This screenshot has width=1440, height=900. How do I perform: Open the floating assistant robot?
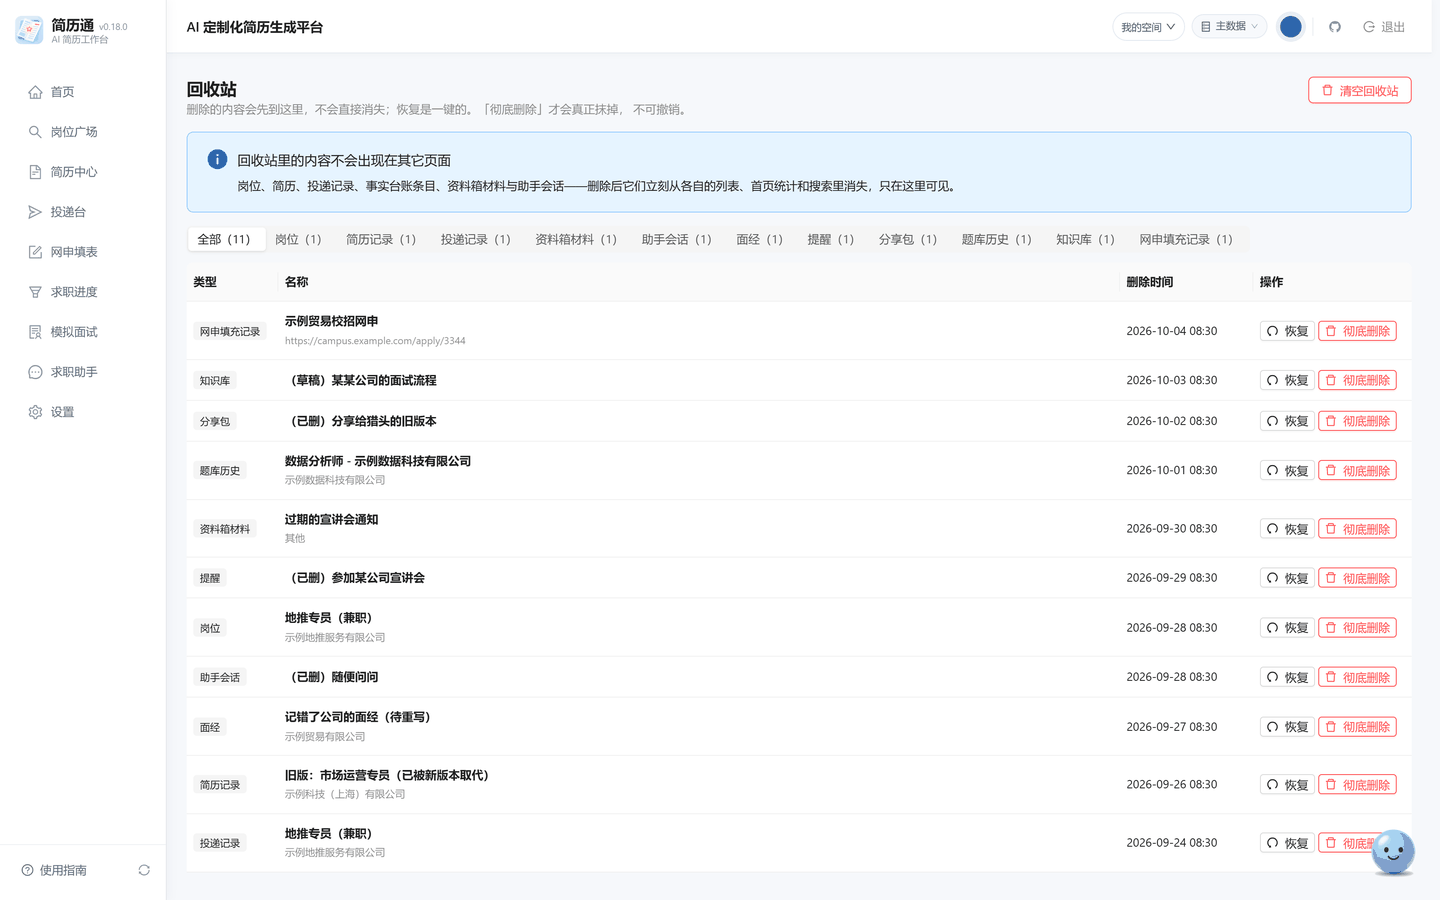[x=1393, y=853]
